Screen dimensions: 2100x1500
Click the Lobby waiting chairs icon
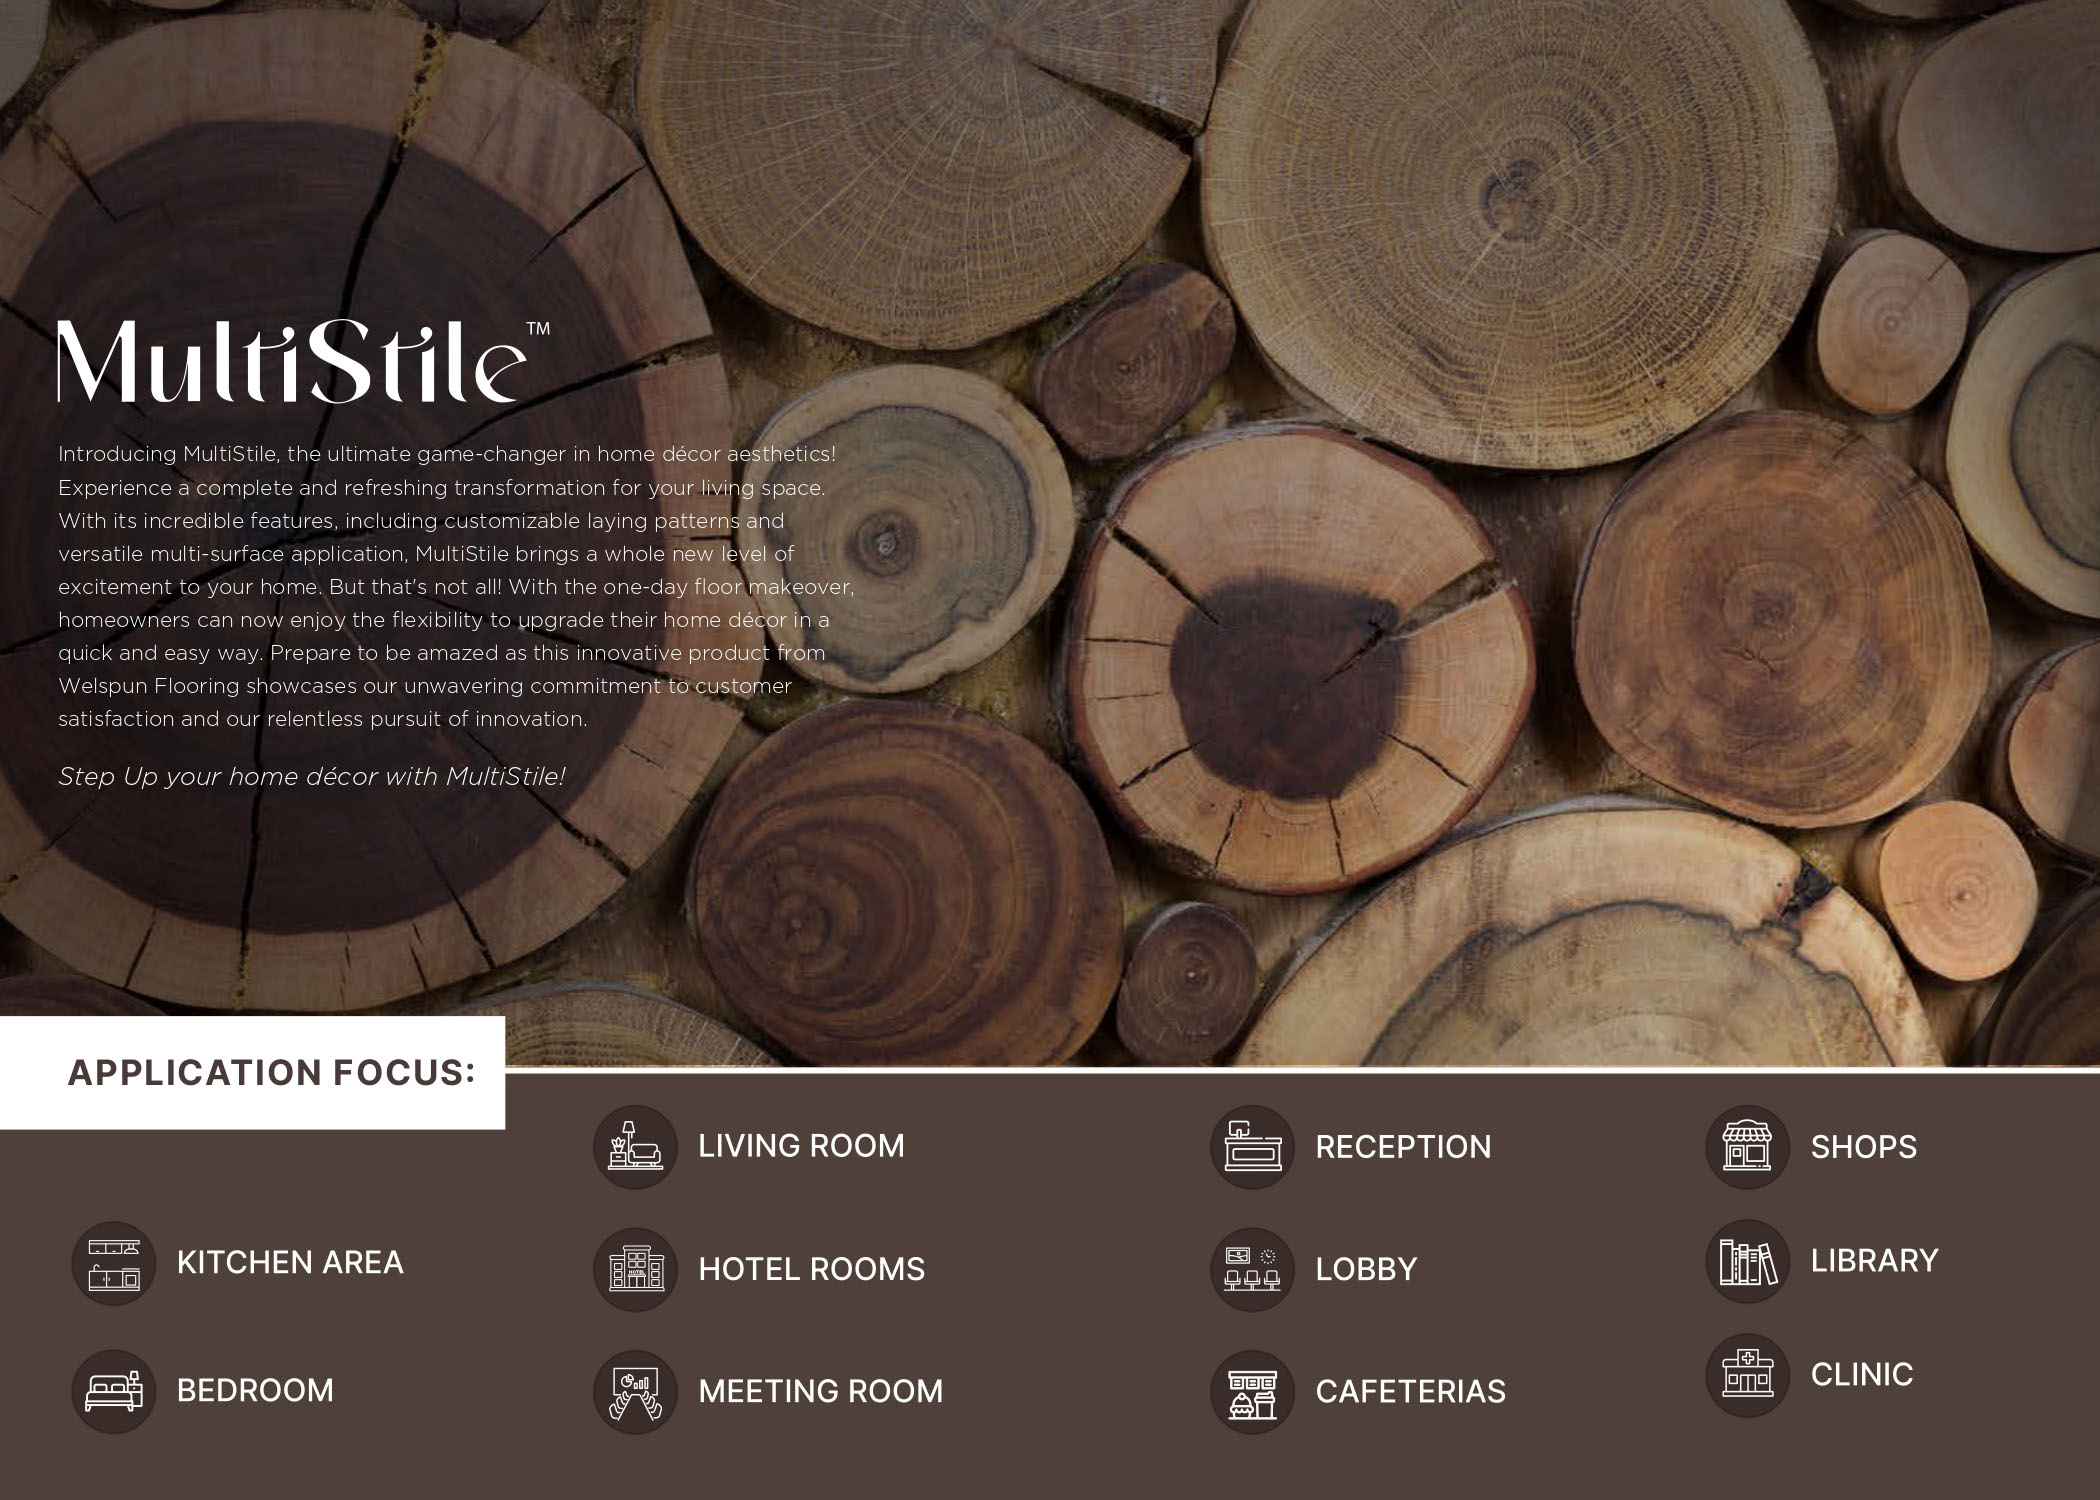(1252, 1269)
